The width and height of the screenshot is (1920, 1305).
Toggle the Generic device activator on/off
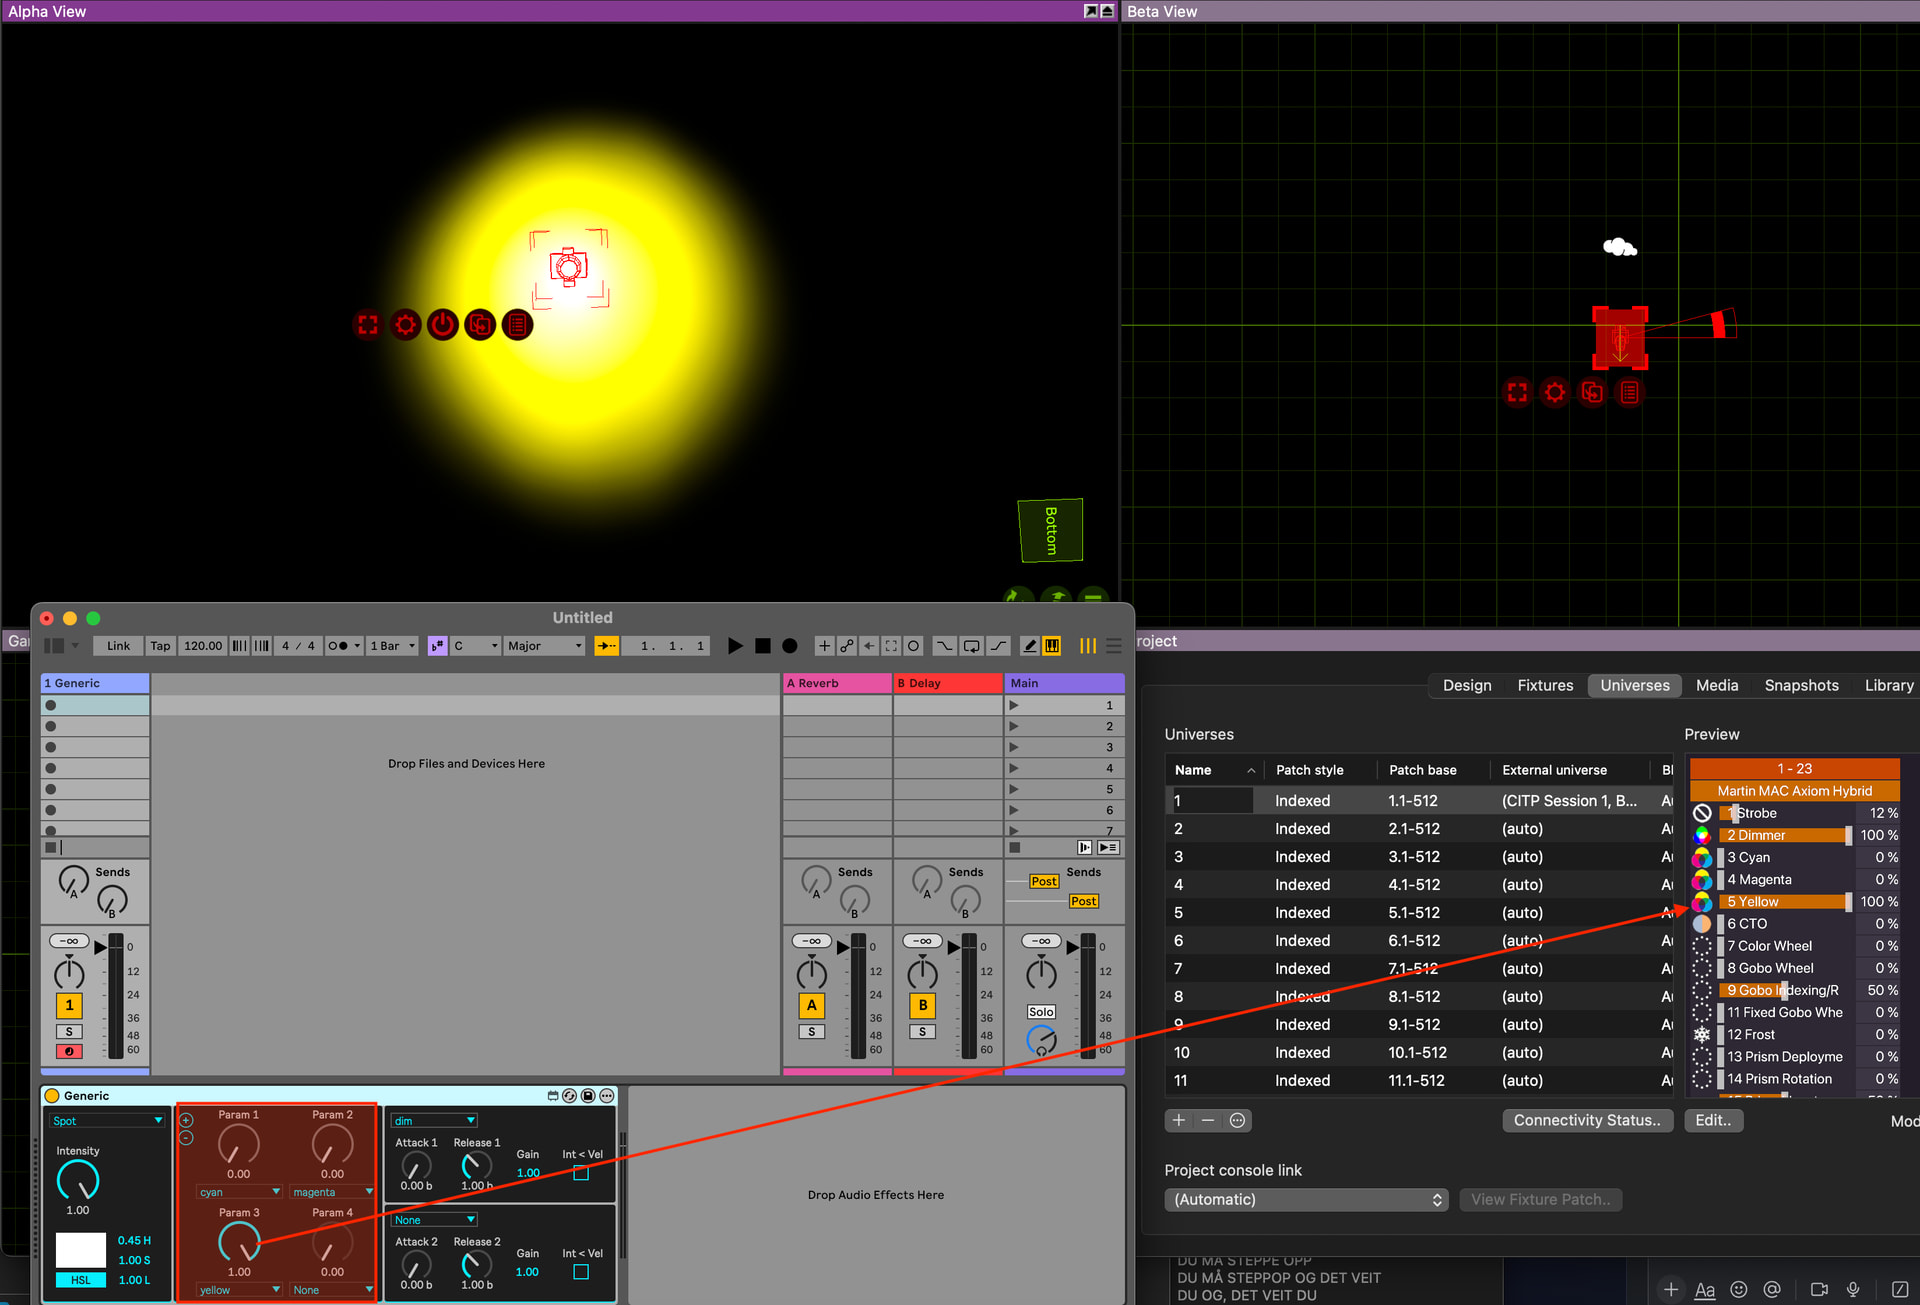click(53, 1096)
